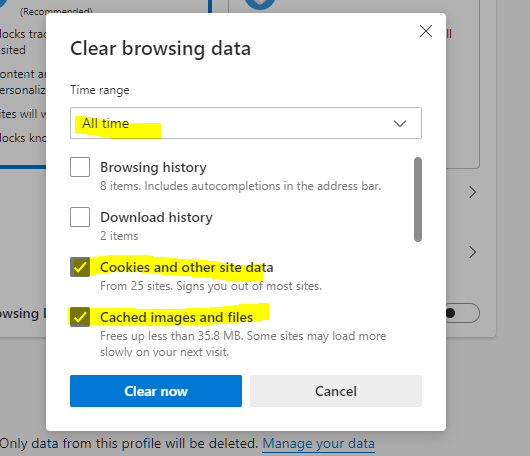Expand the lower right chevron row

coord(473,252)
